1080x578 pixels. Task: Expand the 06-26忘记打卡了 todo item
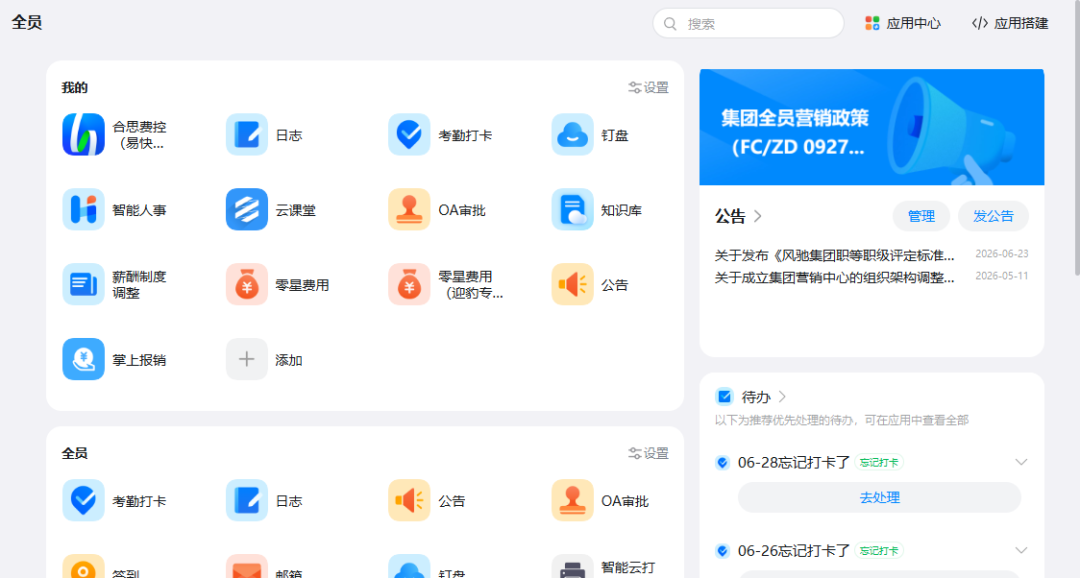click(x=1021, y=550)
